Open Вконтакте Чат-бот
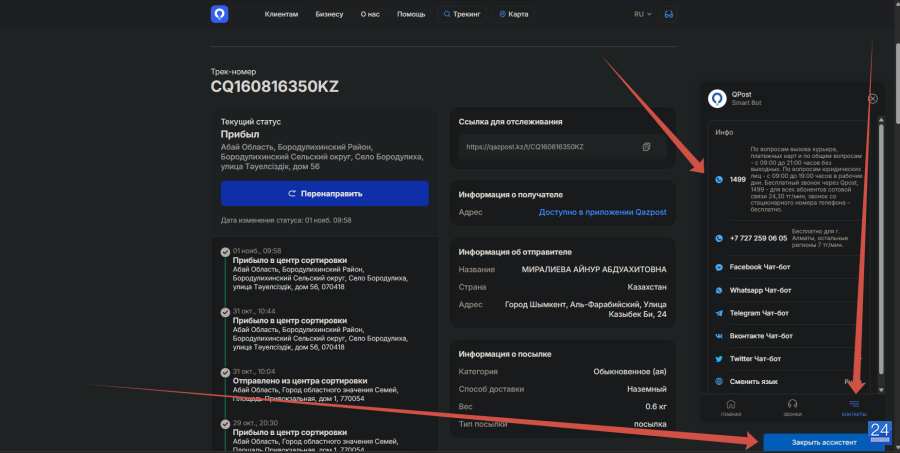 click(x=760, y=336)
